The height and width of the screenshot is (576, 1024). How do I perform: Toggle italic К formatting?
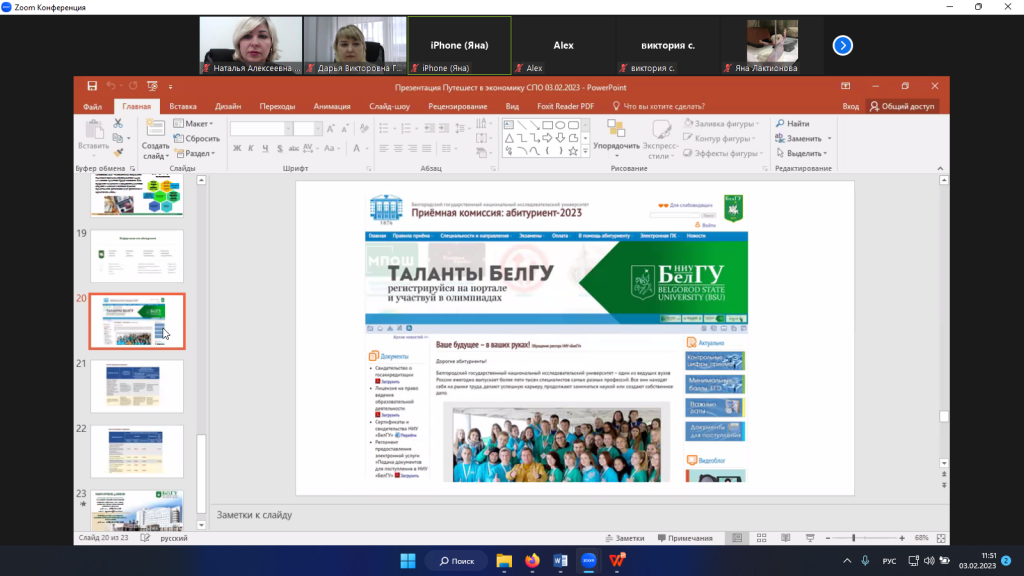251,149
